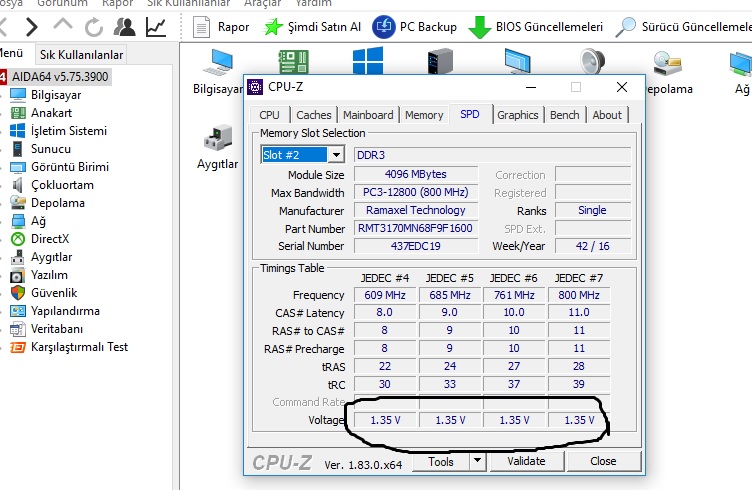Image resolution: width=752 pixels, height=490 pixels.
Task: Click the Week/Year value 42 / 16
Action: pyautogui.click(x=593, y=246)
